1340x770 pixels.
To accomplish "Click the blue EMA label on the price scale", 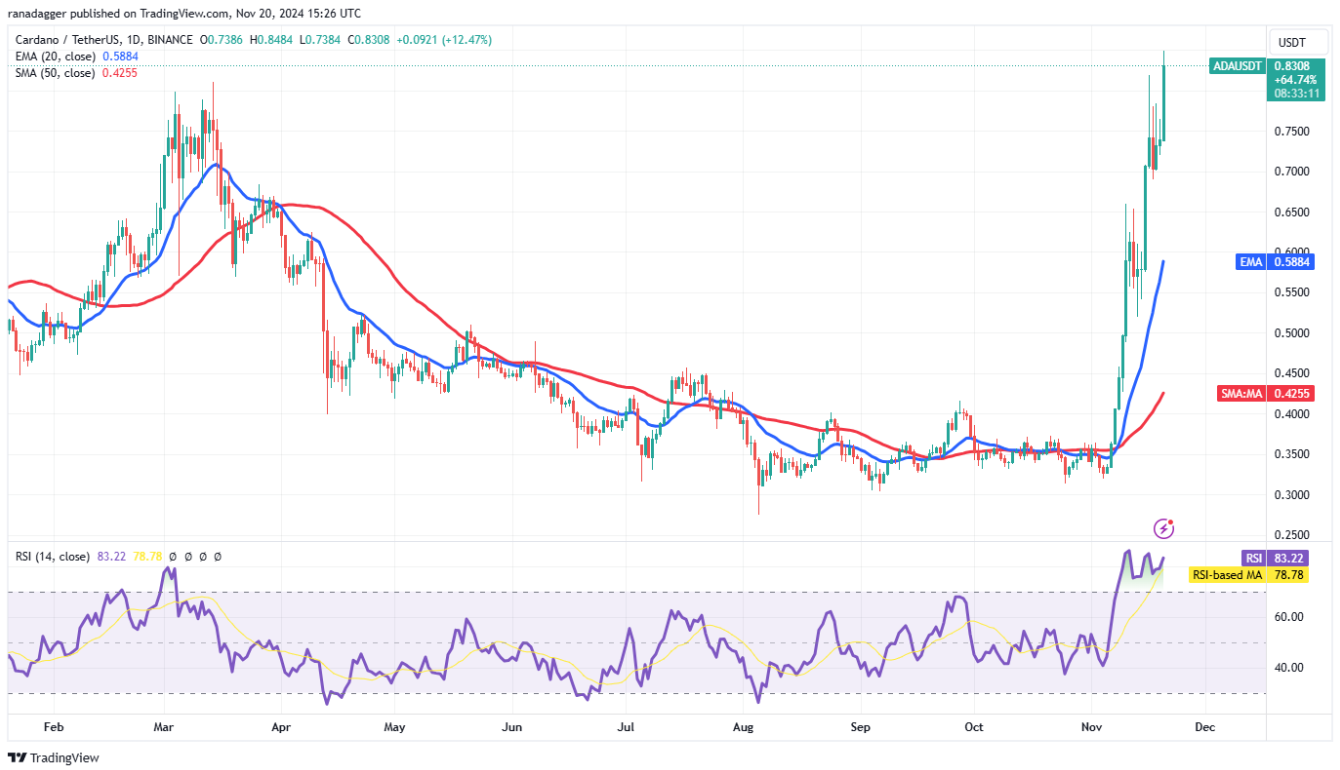I will [1250, 261].
